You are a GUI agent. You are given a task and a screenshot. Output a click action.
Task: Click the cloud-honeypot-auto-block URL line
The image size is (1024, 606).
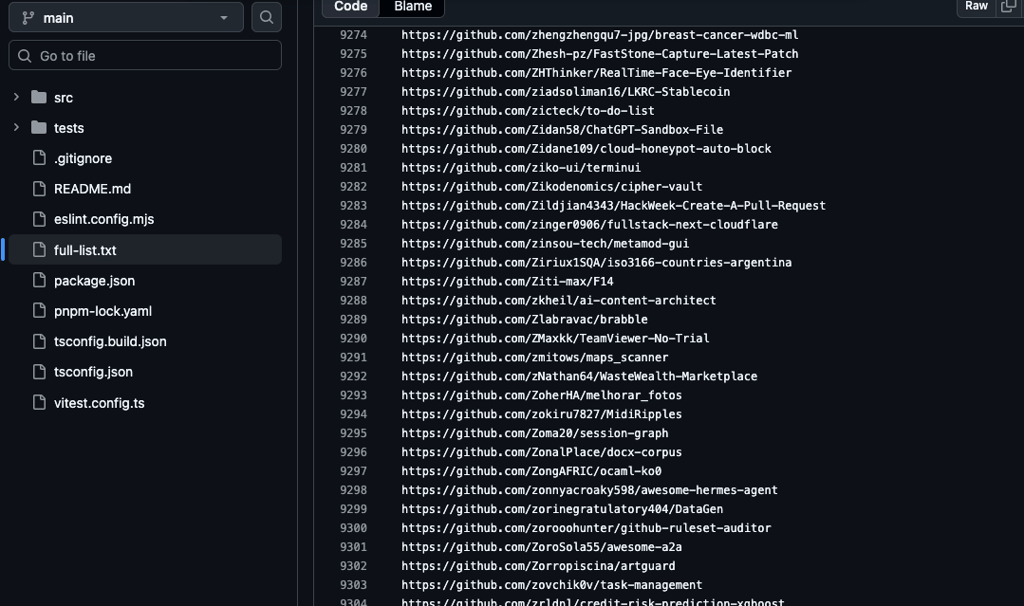(x=586, y=148)
